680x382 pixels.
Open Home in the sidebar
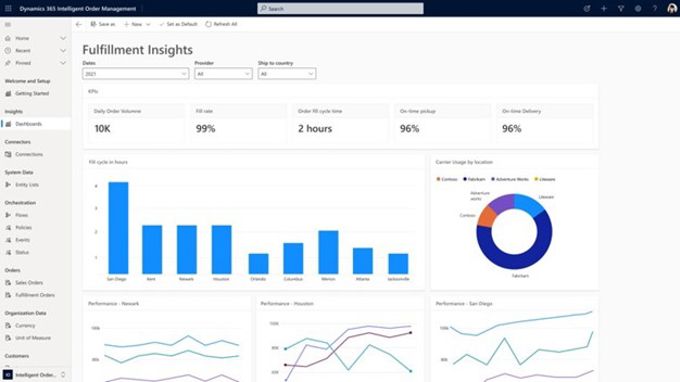(x=22, y=38)
